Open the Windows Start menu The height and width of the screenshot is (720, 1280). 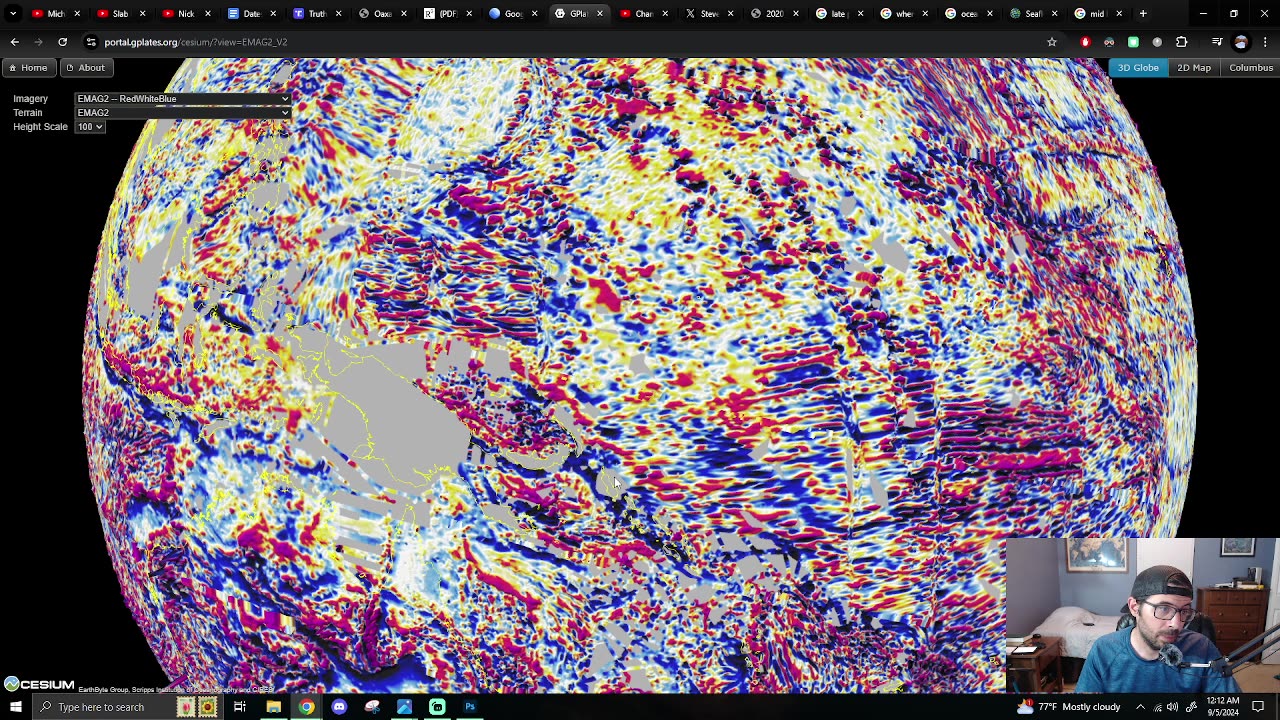pyautogui.click(x=15, y=707)
